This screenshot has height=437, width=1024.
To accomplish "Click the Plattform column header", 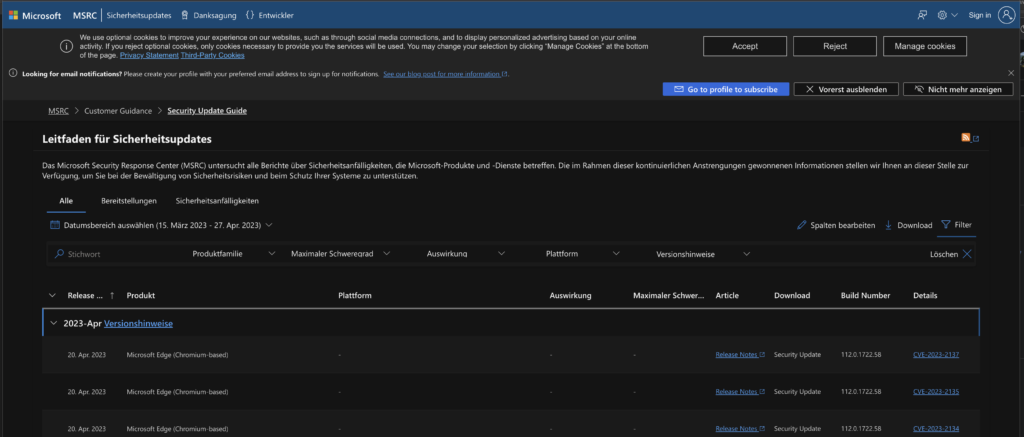I will pos(355,295).
